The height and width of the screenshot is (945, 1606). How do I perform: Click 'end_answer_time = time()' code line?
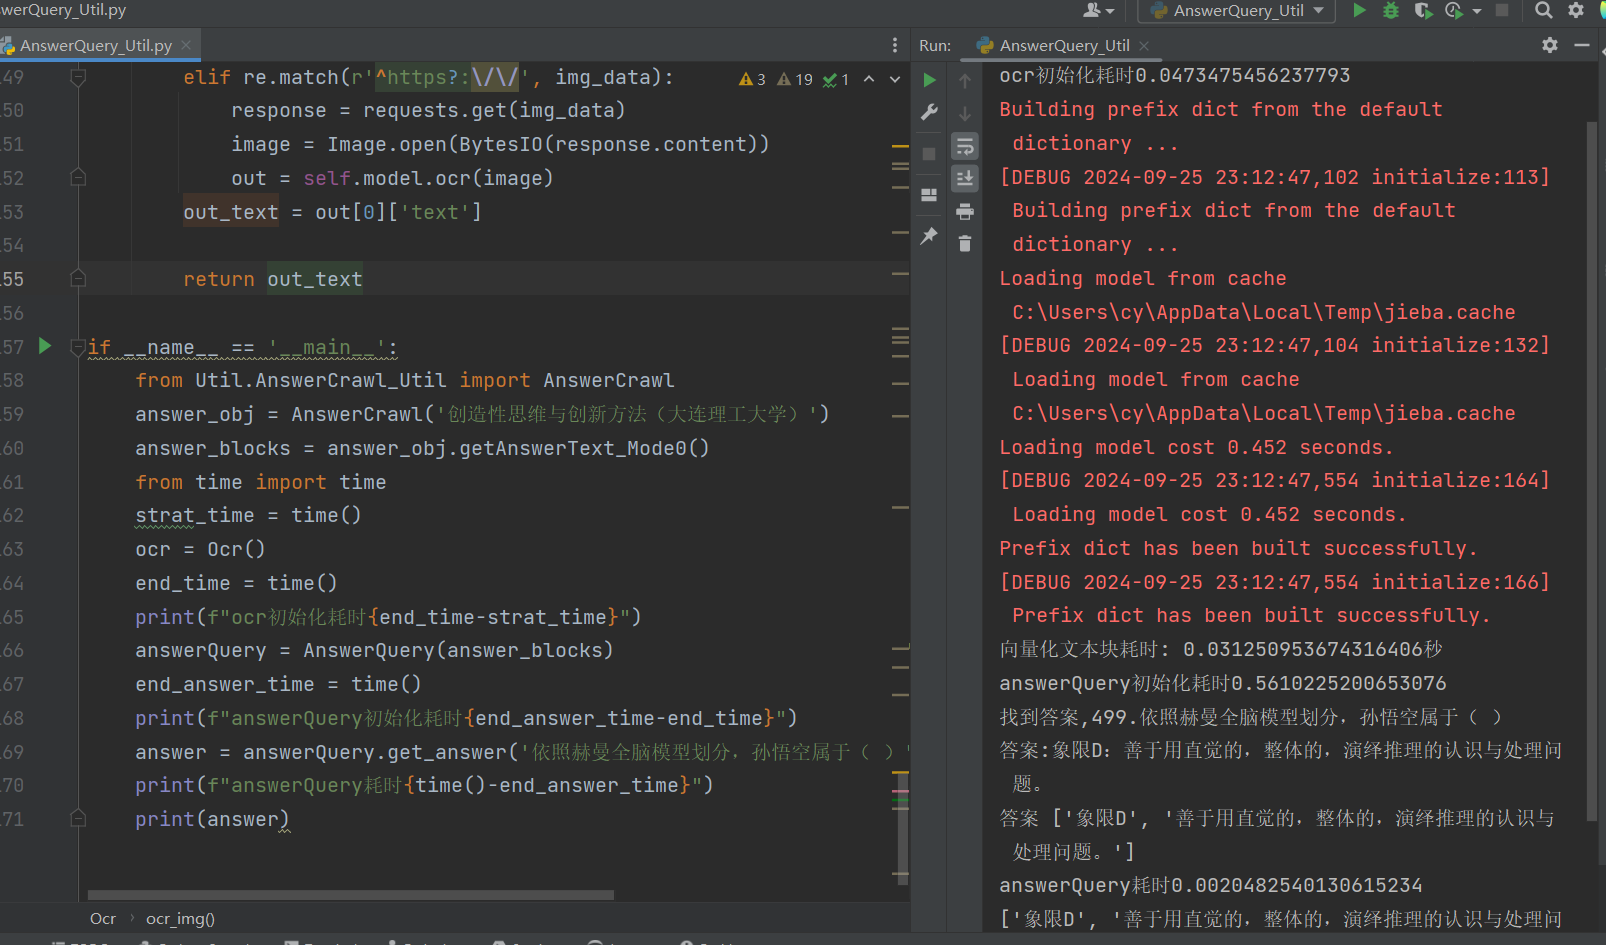pyautogui.click(x=278, y=684)
